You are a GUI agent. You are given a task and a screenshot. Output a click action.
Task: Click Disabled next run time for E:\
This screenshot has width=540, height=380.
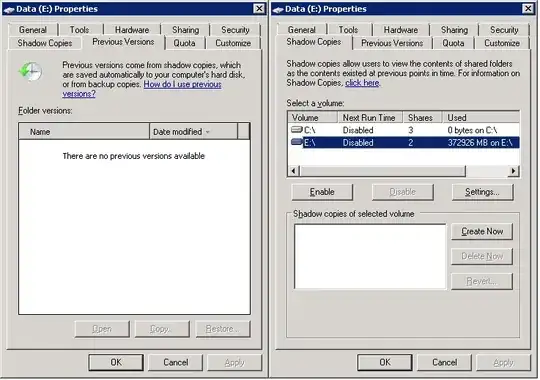(358, 143)
